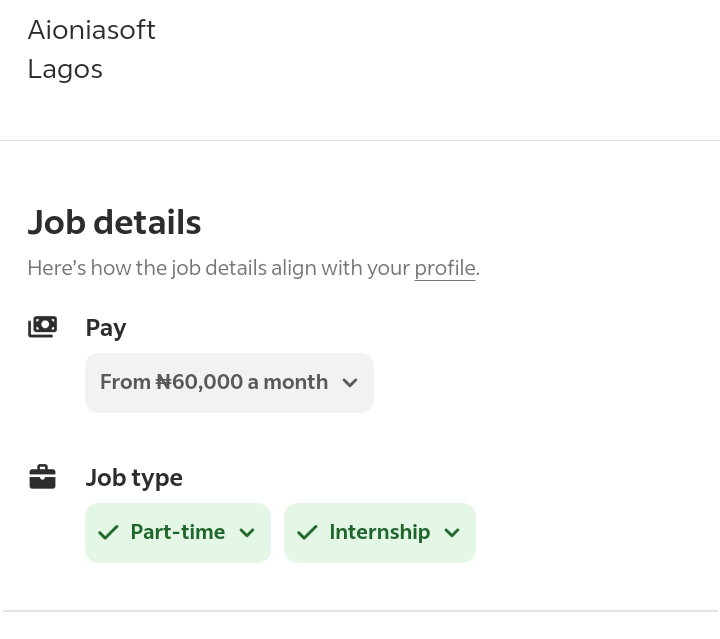720x639 pixels.
Task: Click the job details alignment description text
Action: click(x=253, y=268)
